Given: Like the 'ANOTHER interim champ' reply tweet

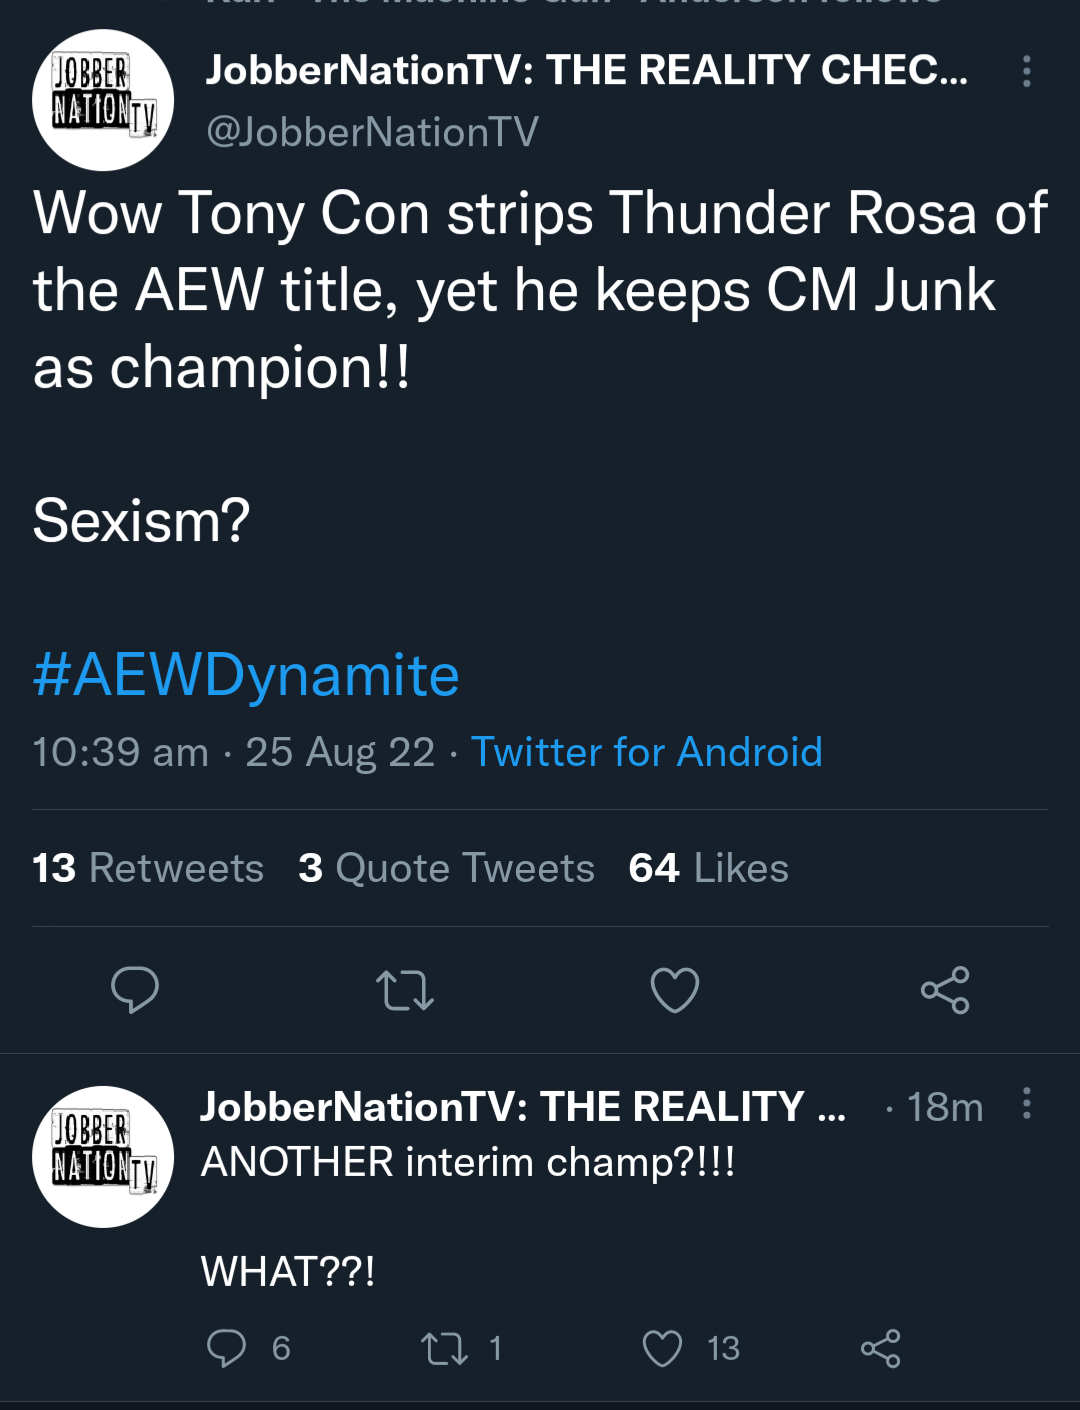Looking at the screenshot, I should pyautogui.click(x=662, y=1348).
